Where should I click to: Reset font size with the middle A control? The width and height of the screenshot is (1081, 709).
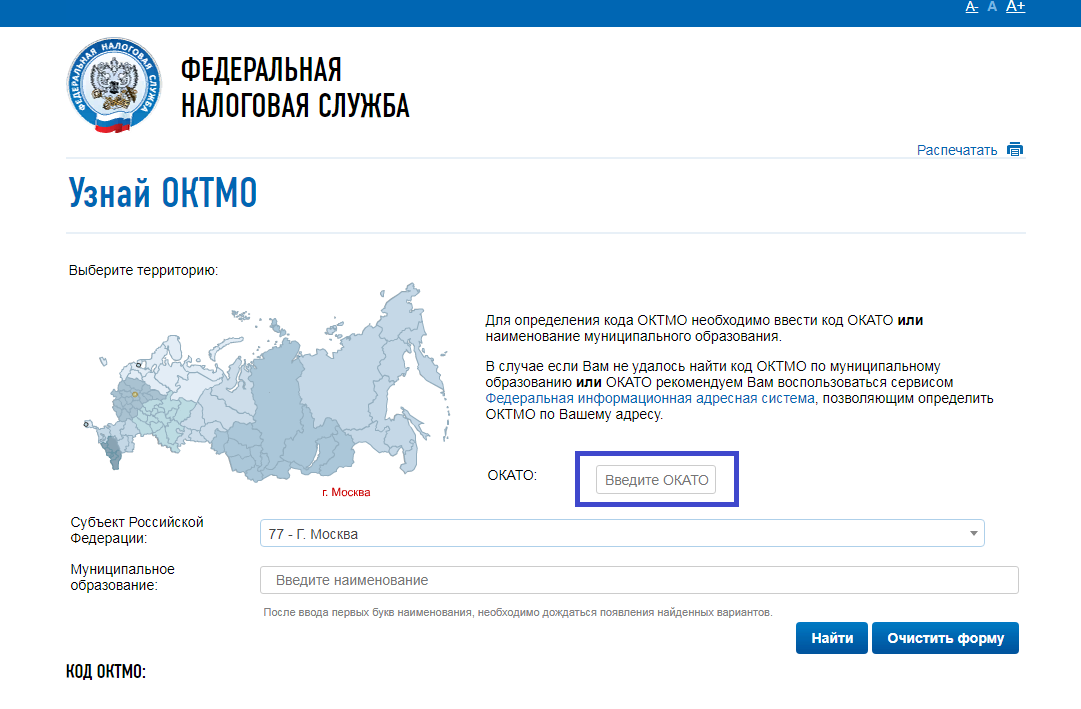(992, 7)
